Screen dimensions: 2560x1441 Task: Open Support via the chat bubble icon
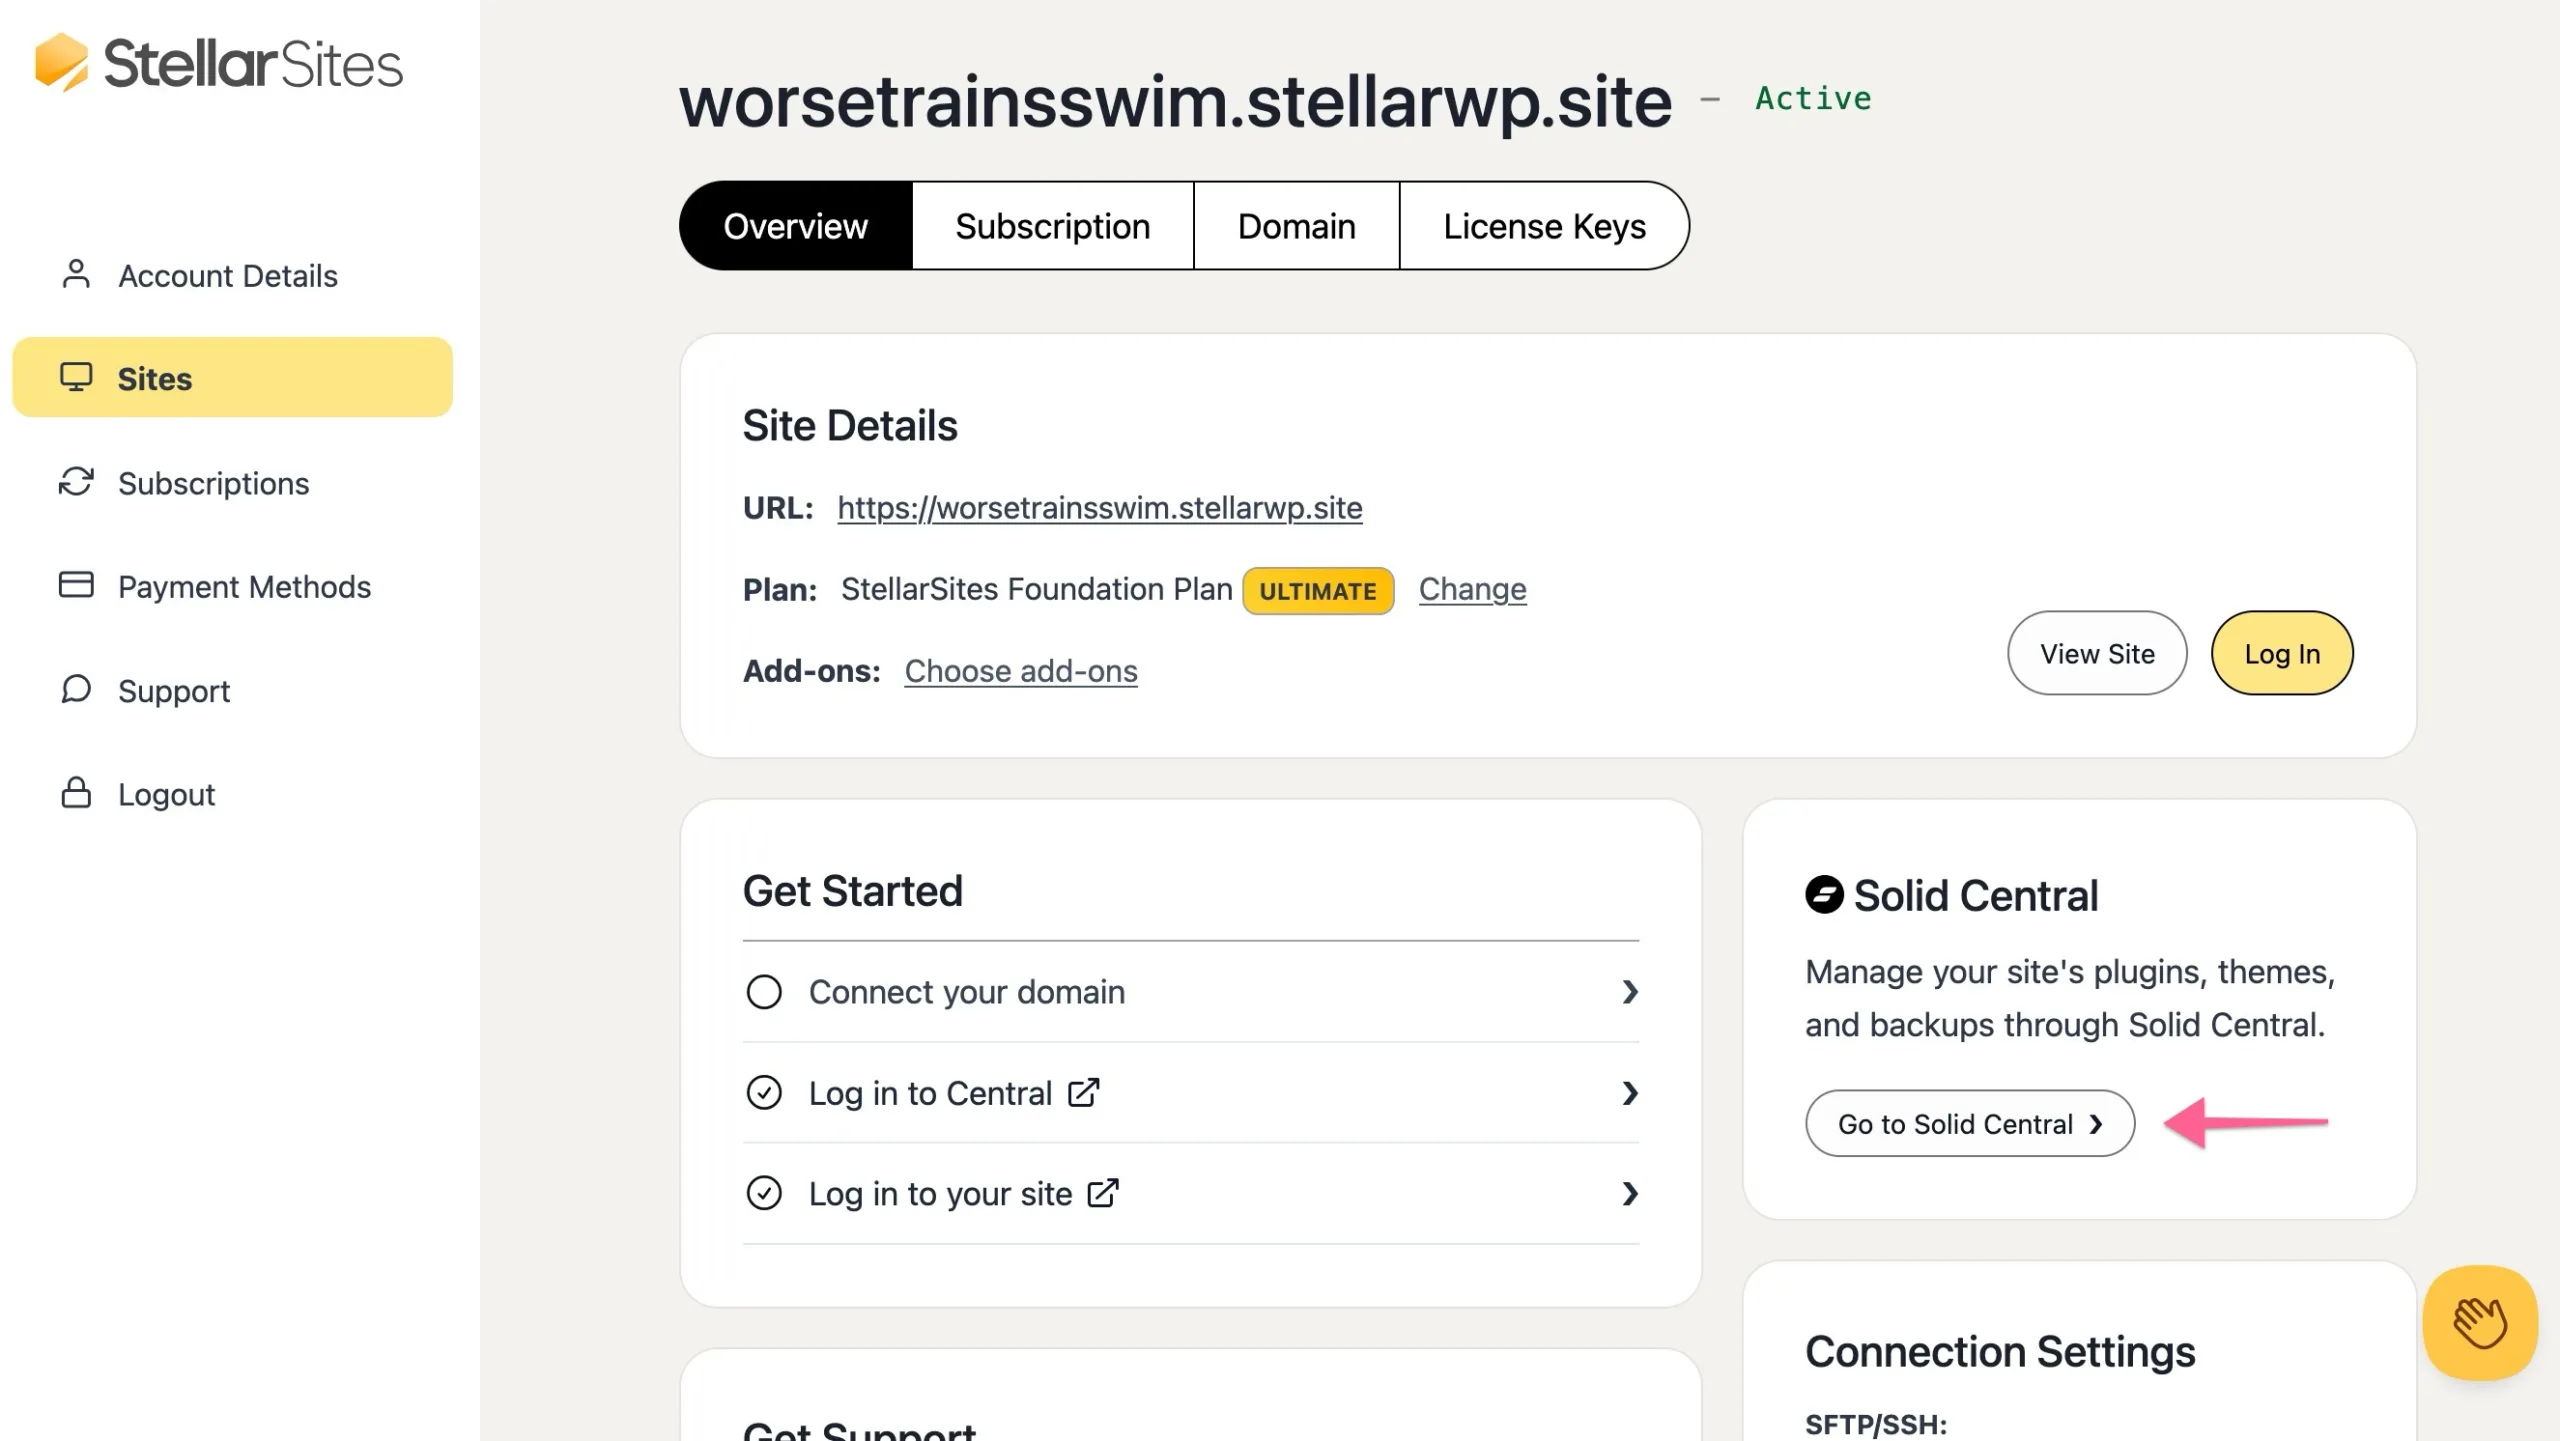tap(77, 690)
